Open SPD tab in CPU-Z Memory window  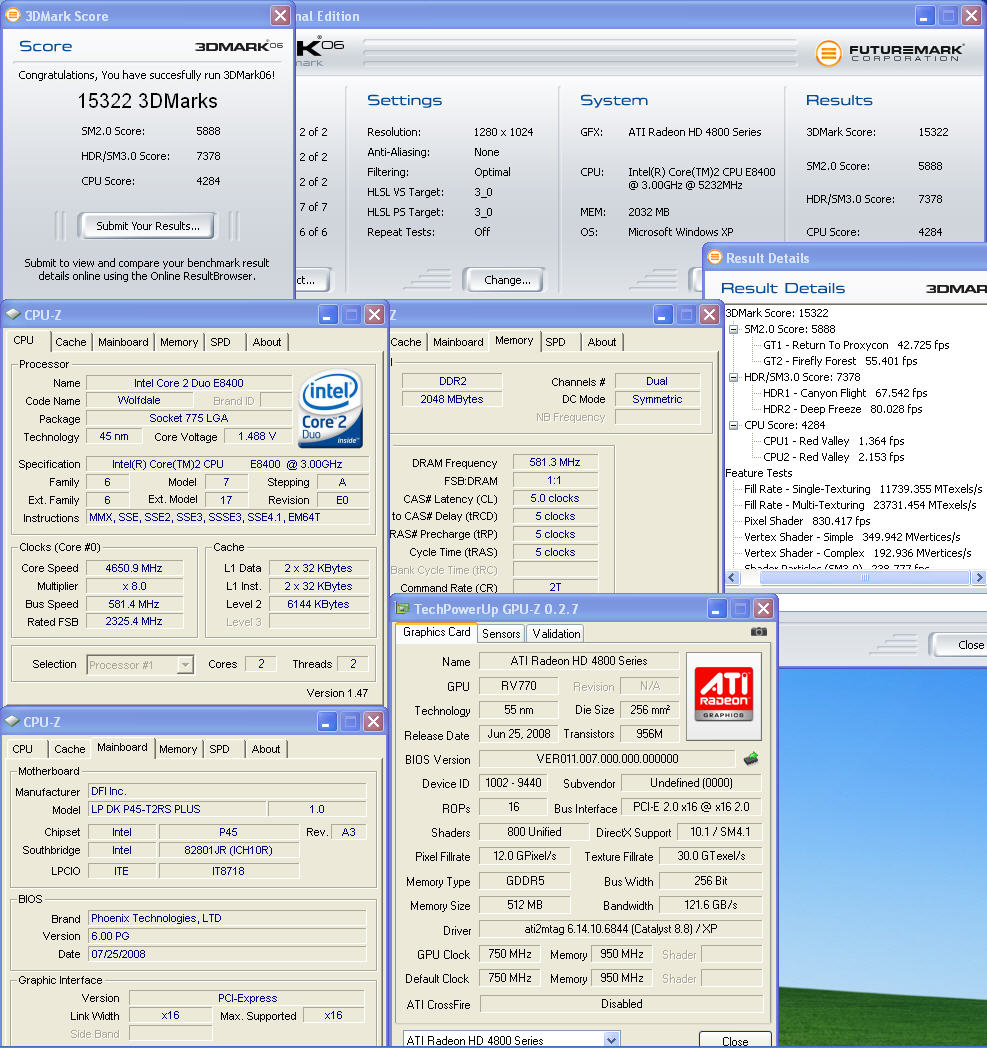point(555,342)
